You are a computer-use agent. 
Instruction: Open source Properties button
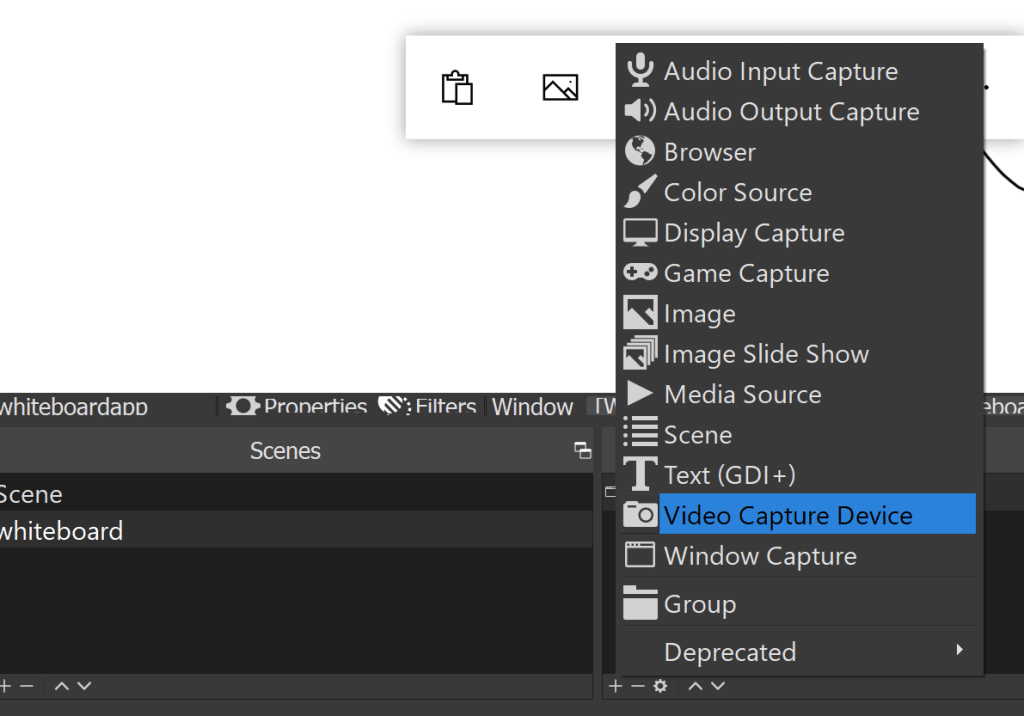coord(297,406)
